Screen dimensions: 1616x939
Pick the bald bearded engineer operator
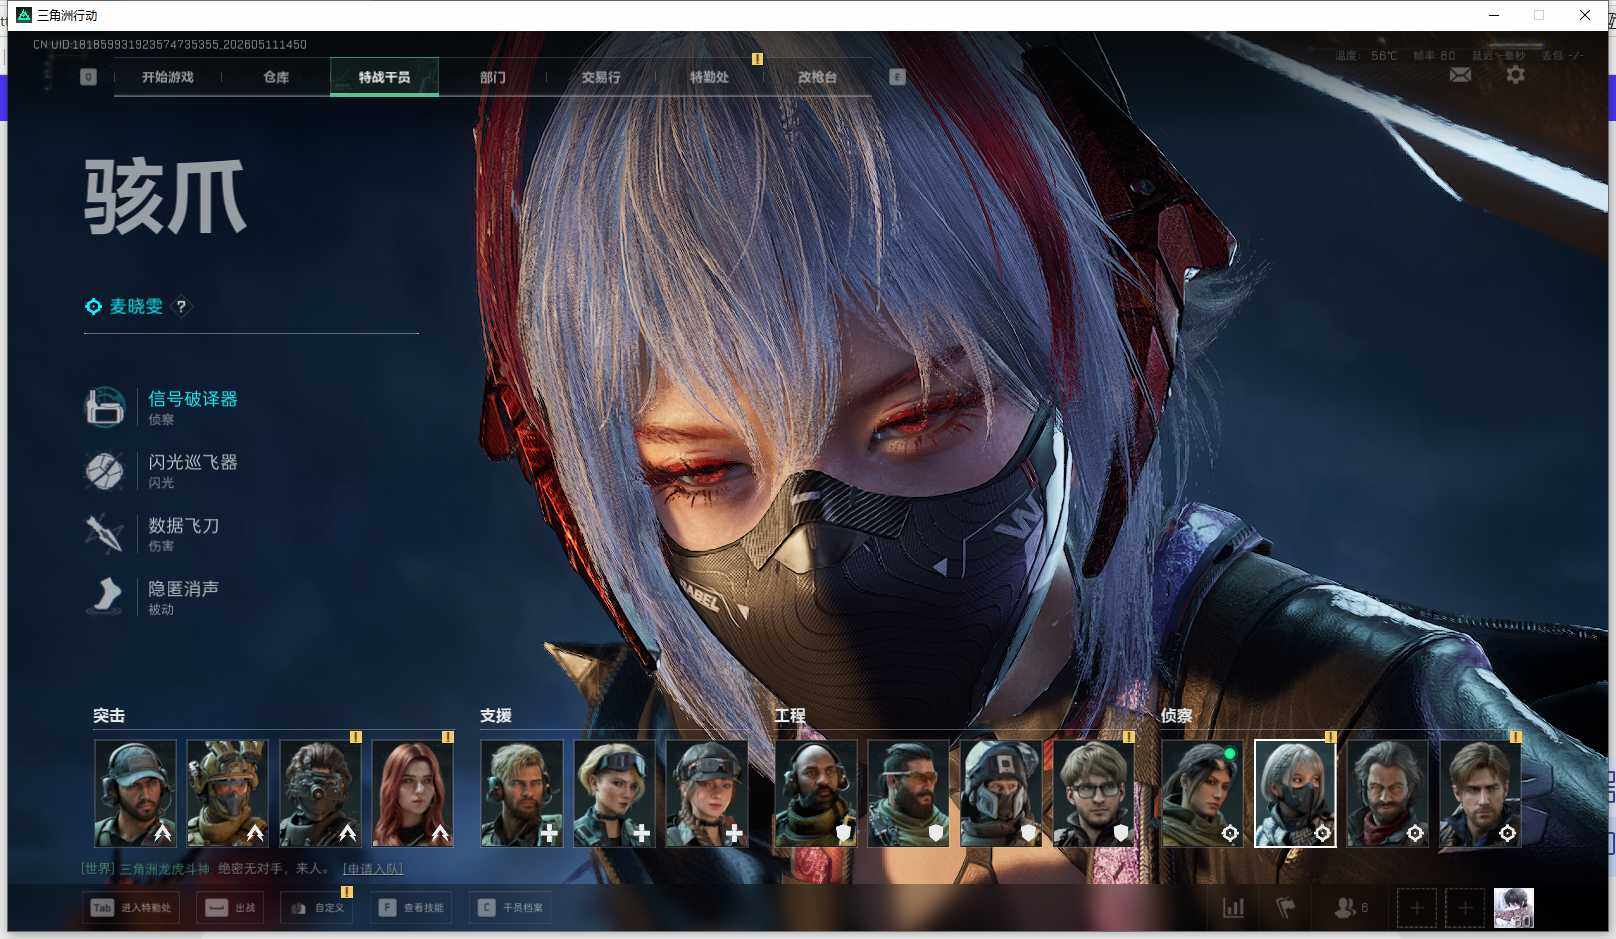point(816,793)
